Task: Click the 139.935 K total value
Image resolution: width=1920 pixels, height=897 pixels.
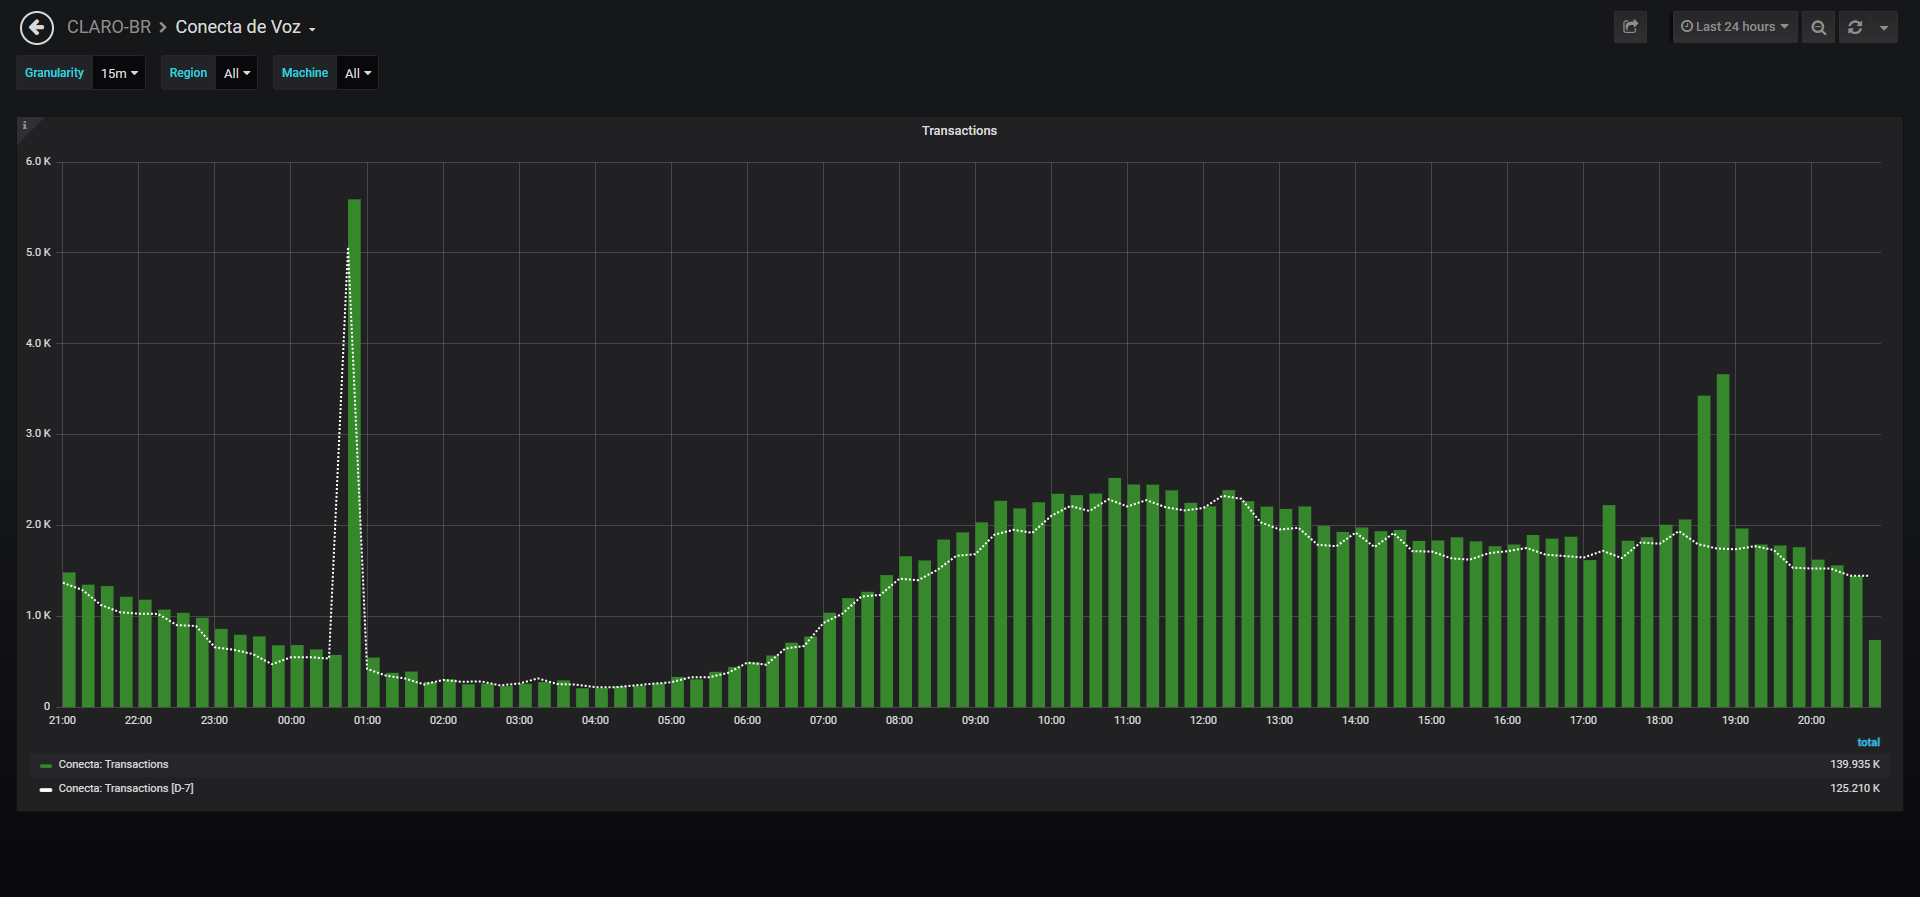Action: pos(1855,765)
